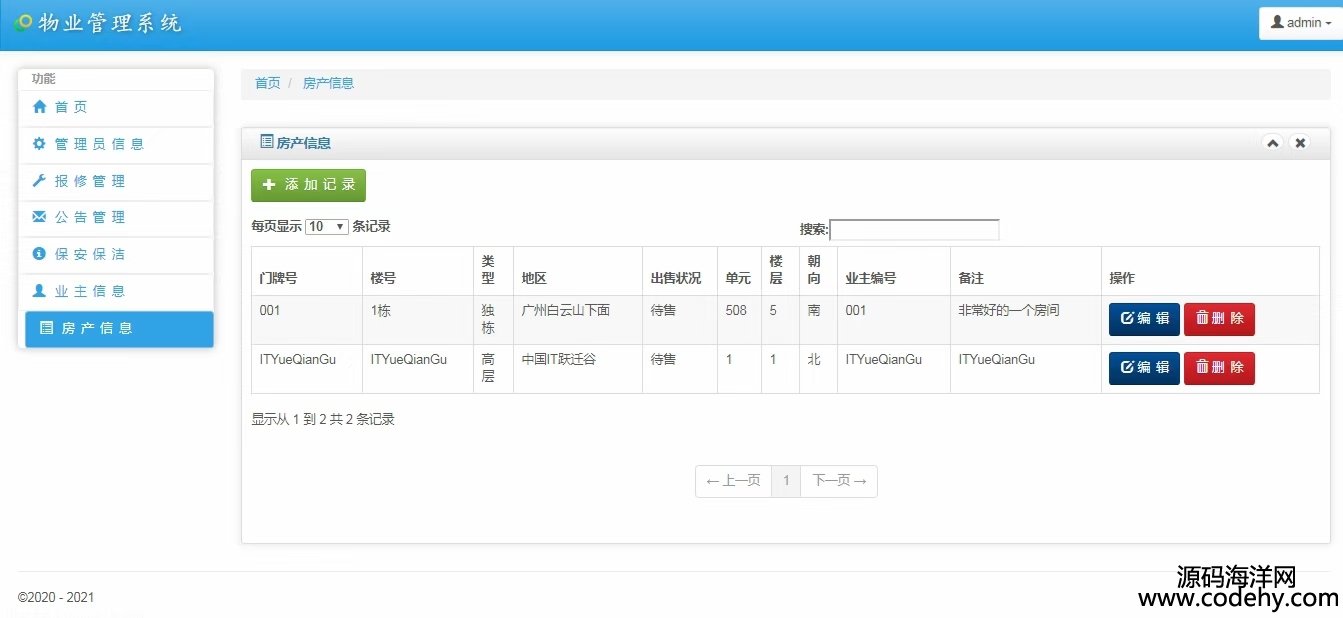Edit the record with 门牌号 001
The width and height of the screenshot is (1343, 618).
point(1144,319)
